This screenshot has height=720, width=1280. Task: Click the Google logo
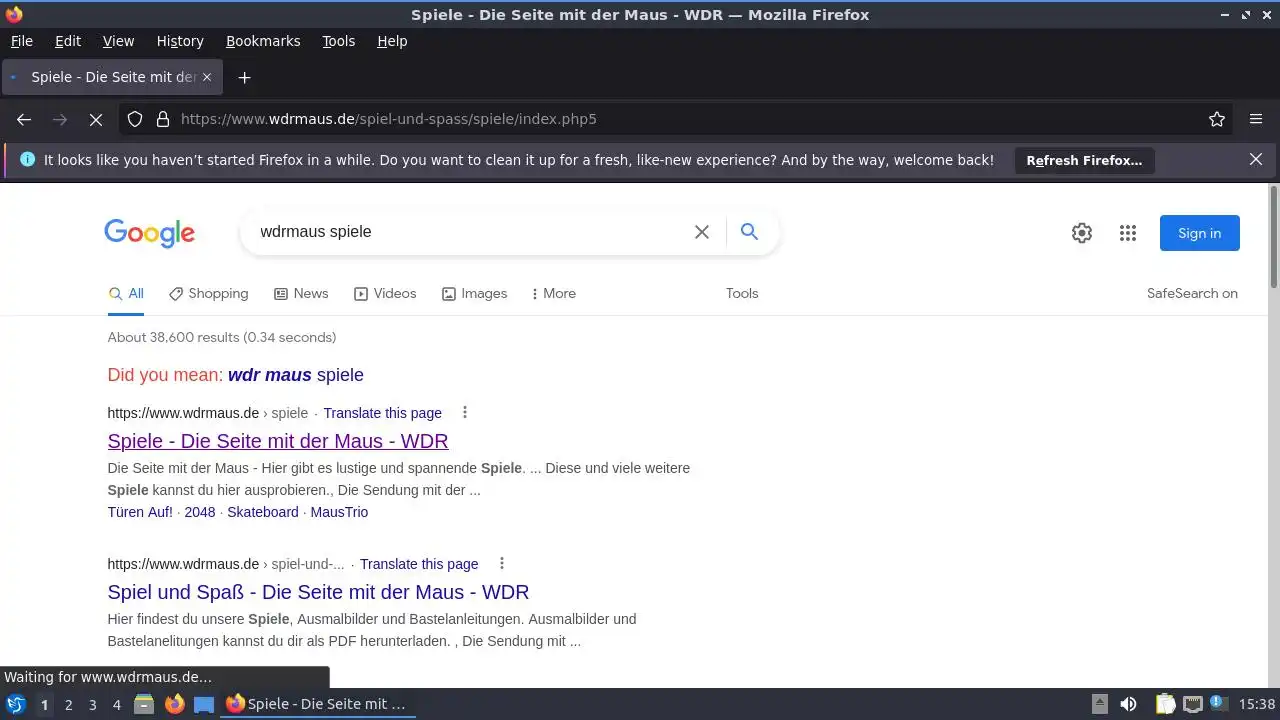tap(149, 233)
